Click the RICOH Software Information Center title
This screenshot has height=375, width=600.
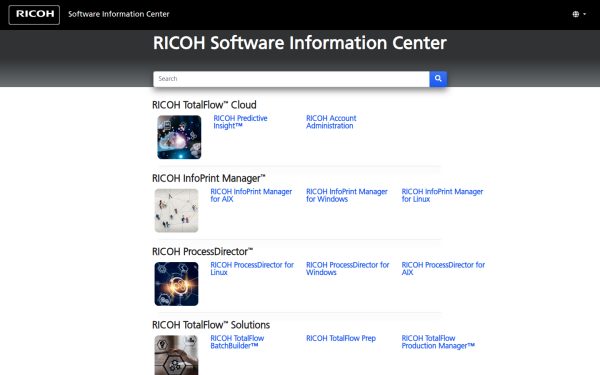pyautogui.click(x=300, y=43)
